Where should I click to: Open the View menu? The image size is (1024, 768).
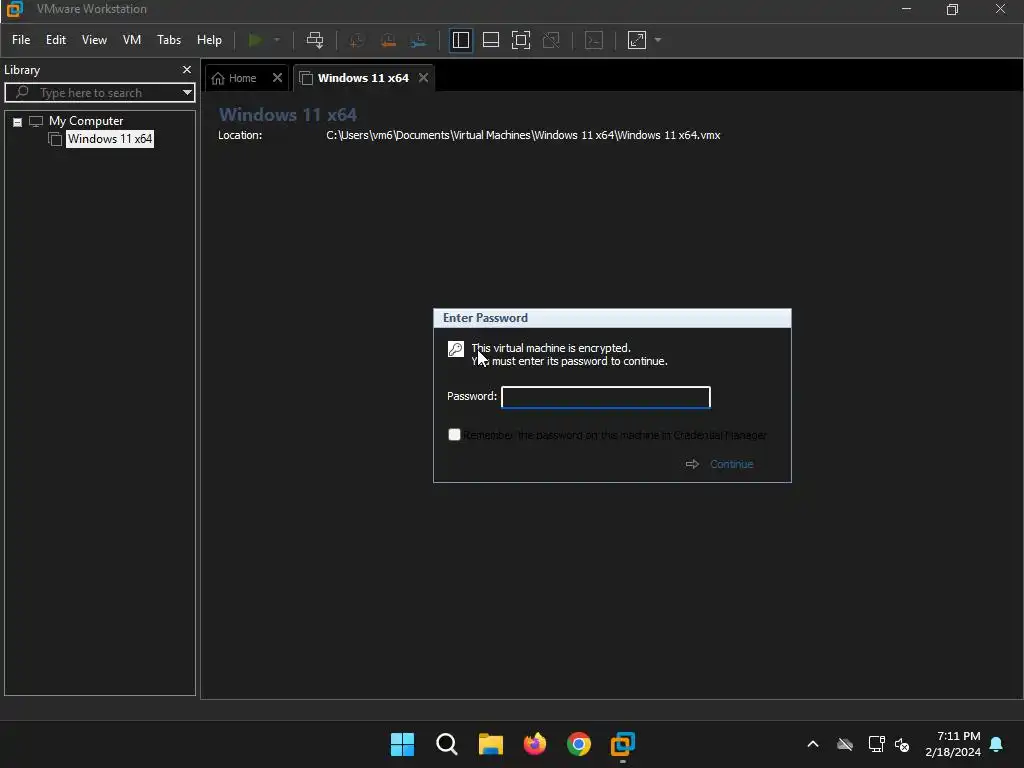94,40
